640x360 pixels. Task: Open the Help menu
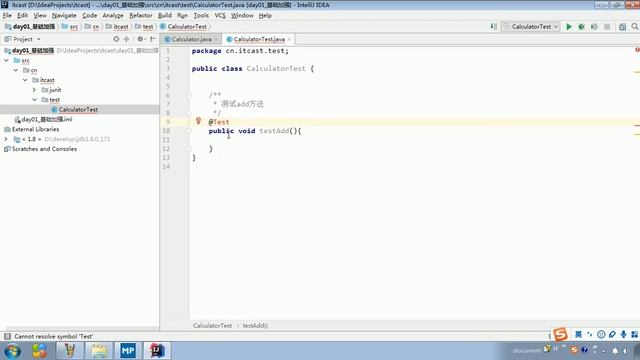[265, 16]
